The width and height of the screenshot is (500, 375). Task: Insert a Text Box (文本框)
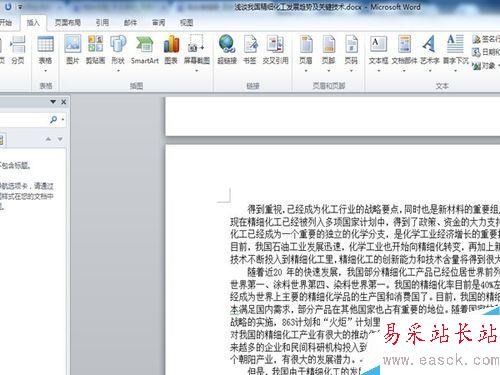pos(378,53)
